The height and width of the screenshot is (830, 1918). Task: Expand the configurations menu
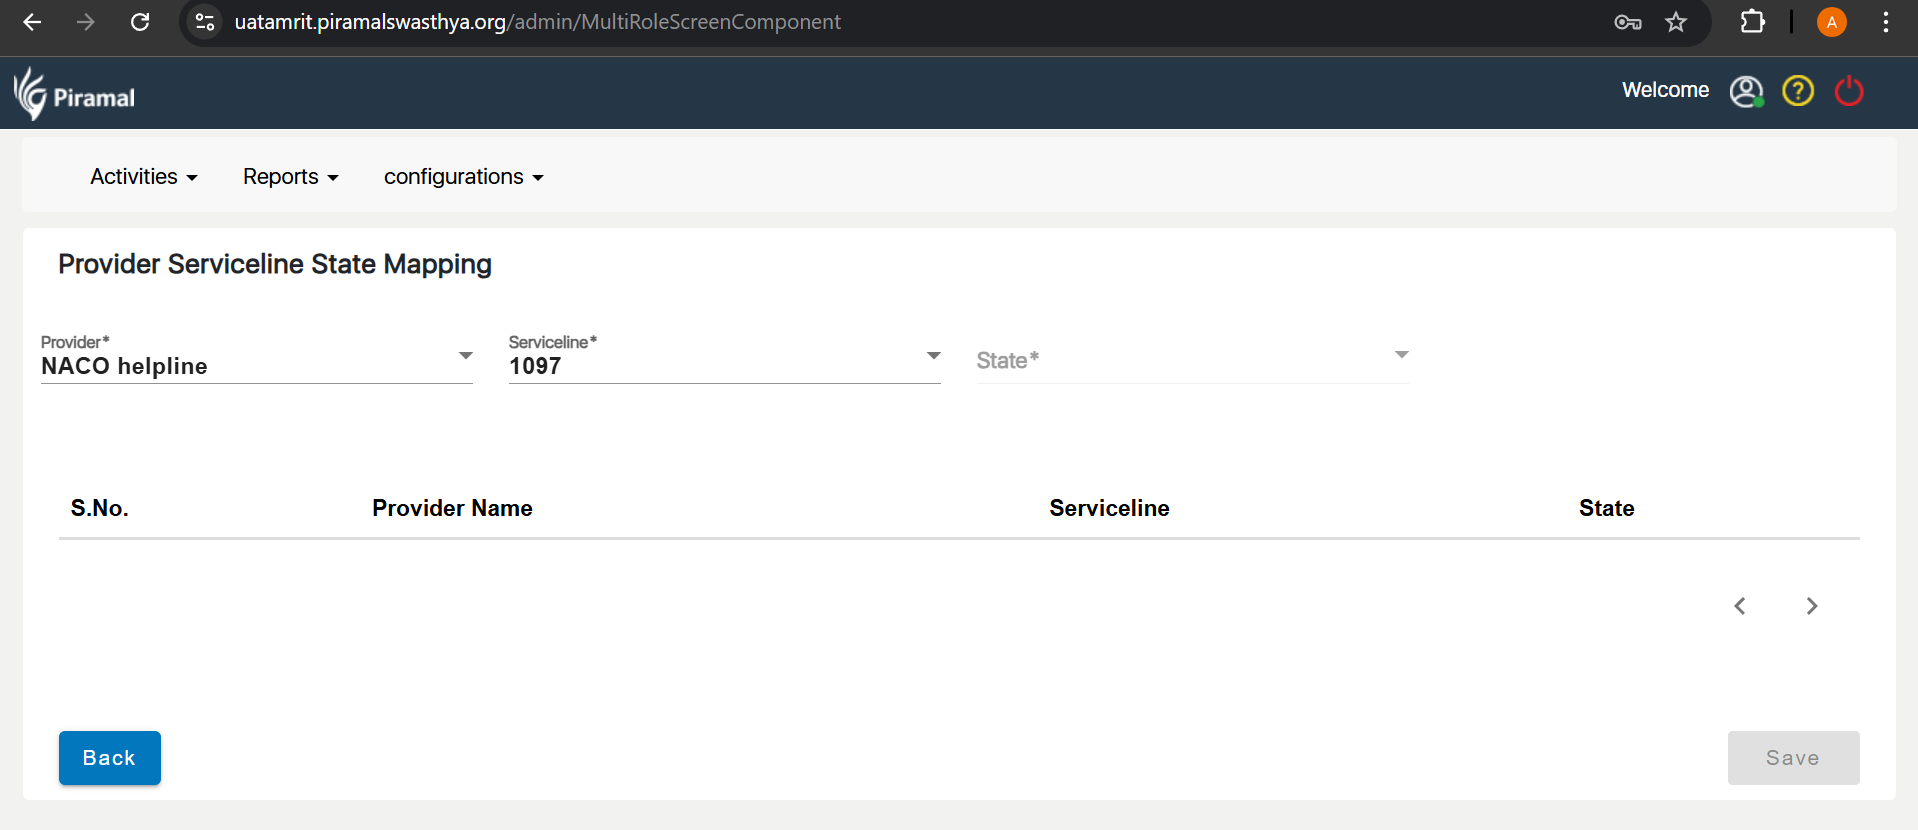463,177
